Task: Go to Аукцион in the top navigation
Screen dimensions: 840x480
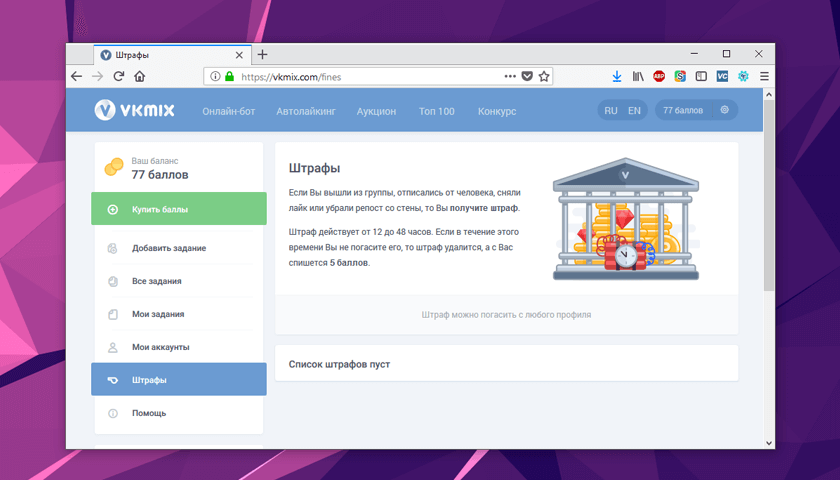Action: [x=376, y=111]
